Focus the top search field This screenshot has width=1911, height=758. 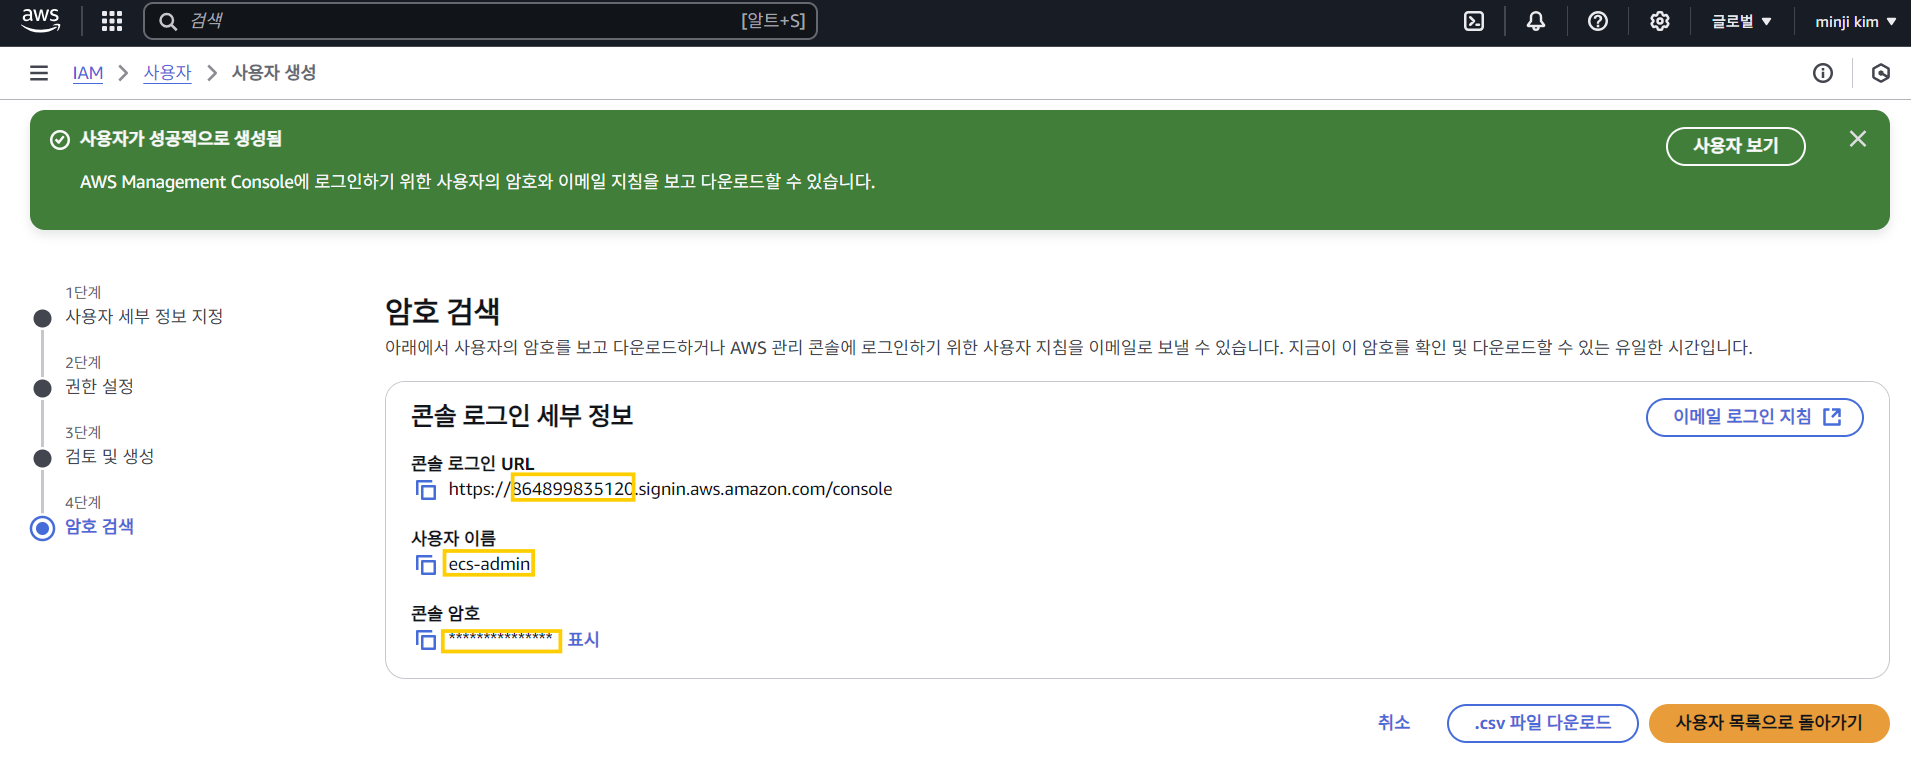480,21
